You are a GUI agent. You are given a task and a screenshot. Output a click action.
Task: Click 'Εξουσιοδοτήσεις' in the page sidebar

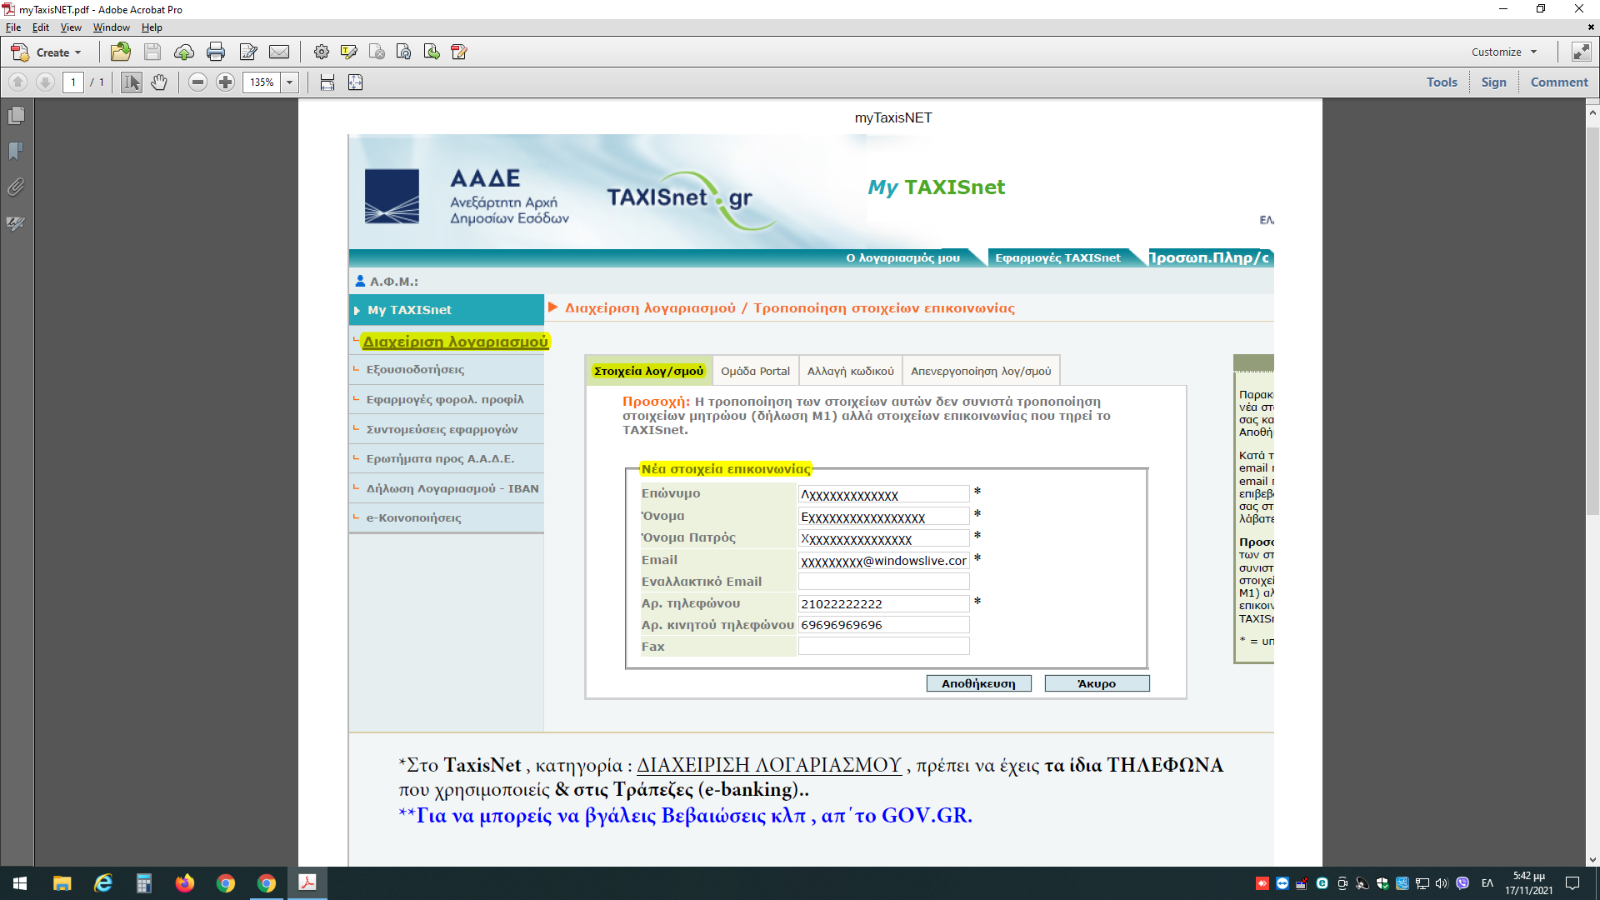[415, 369]
